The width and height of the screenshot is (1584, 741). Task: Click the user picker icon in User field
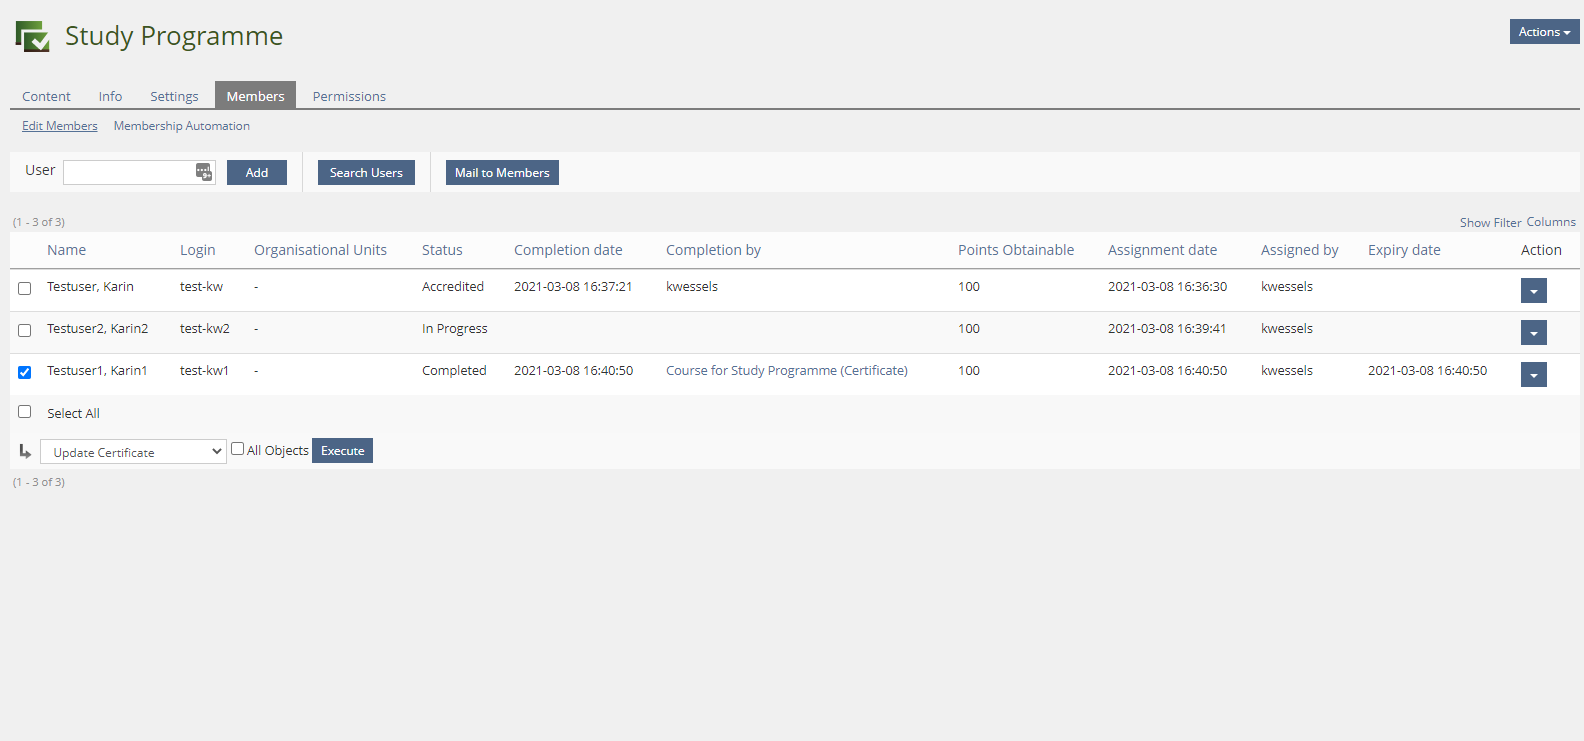204,172
